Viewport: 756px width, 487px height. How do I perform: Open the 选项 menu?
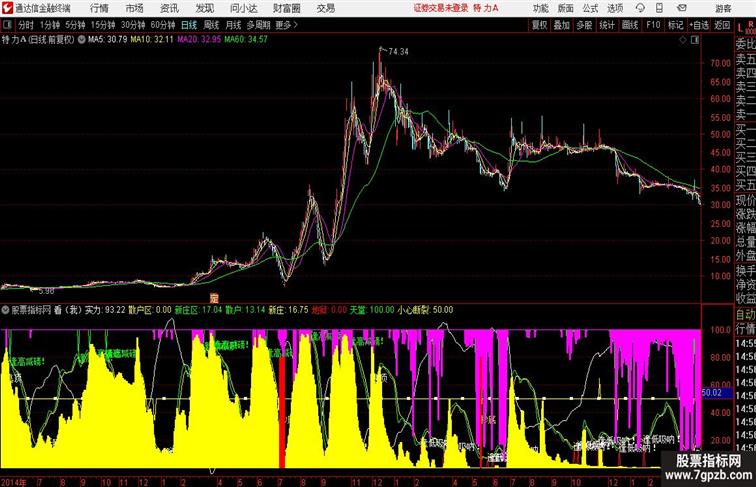point(615,8)
